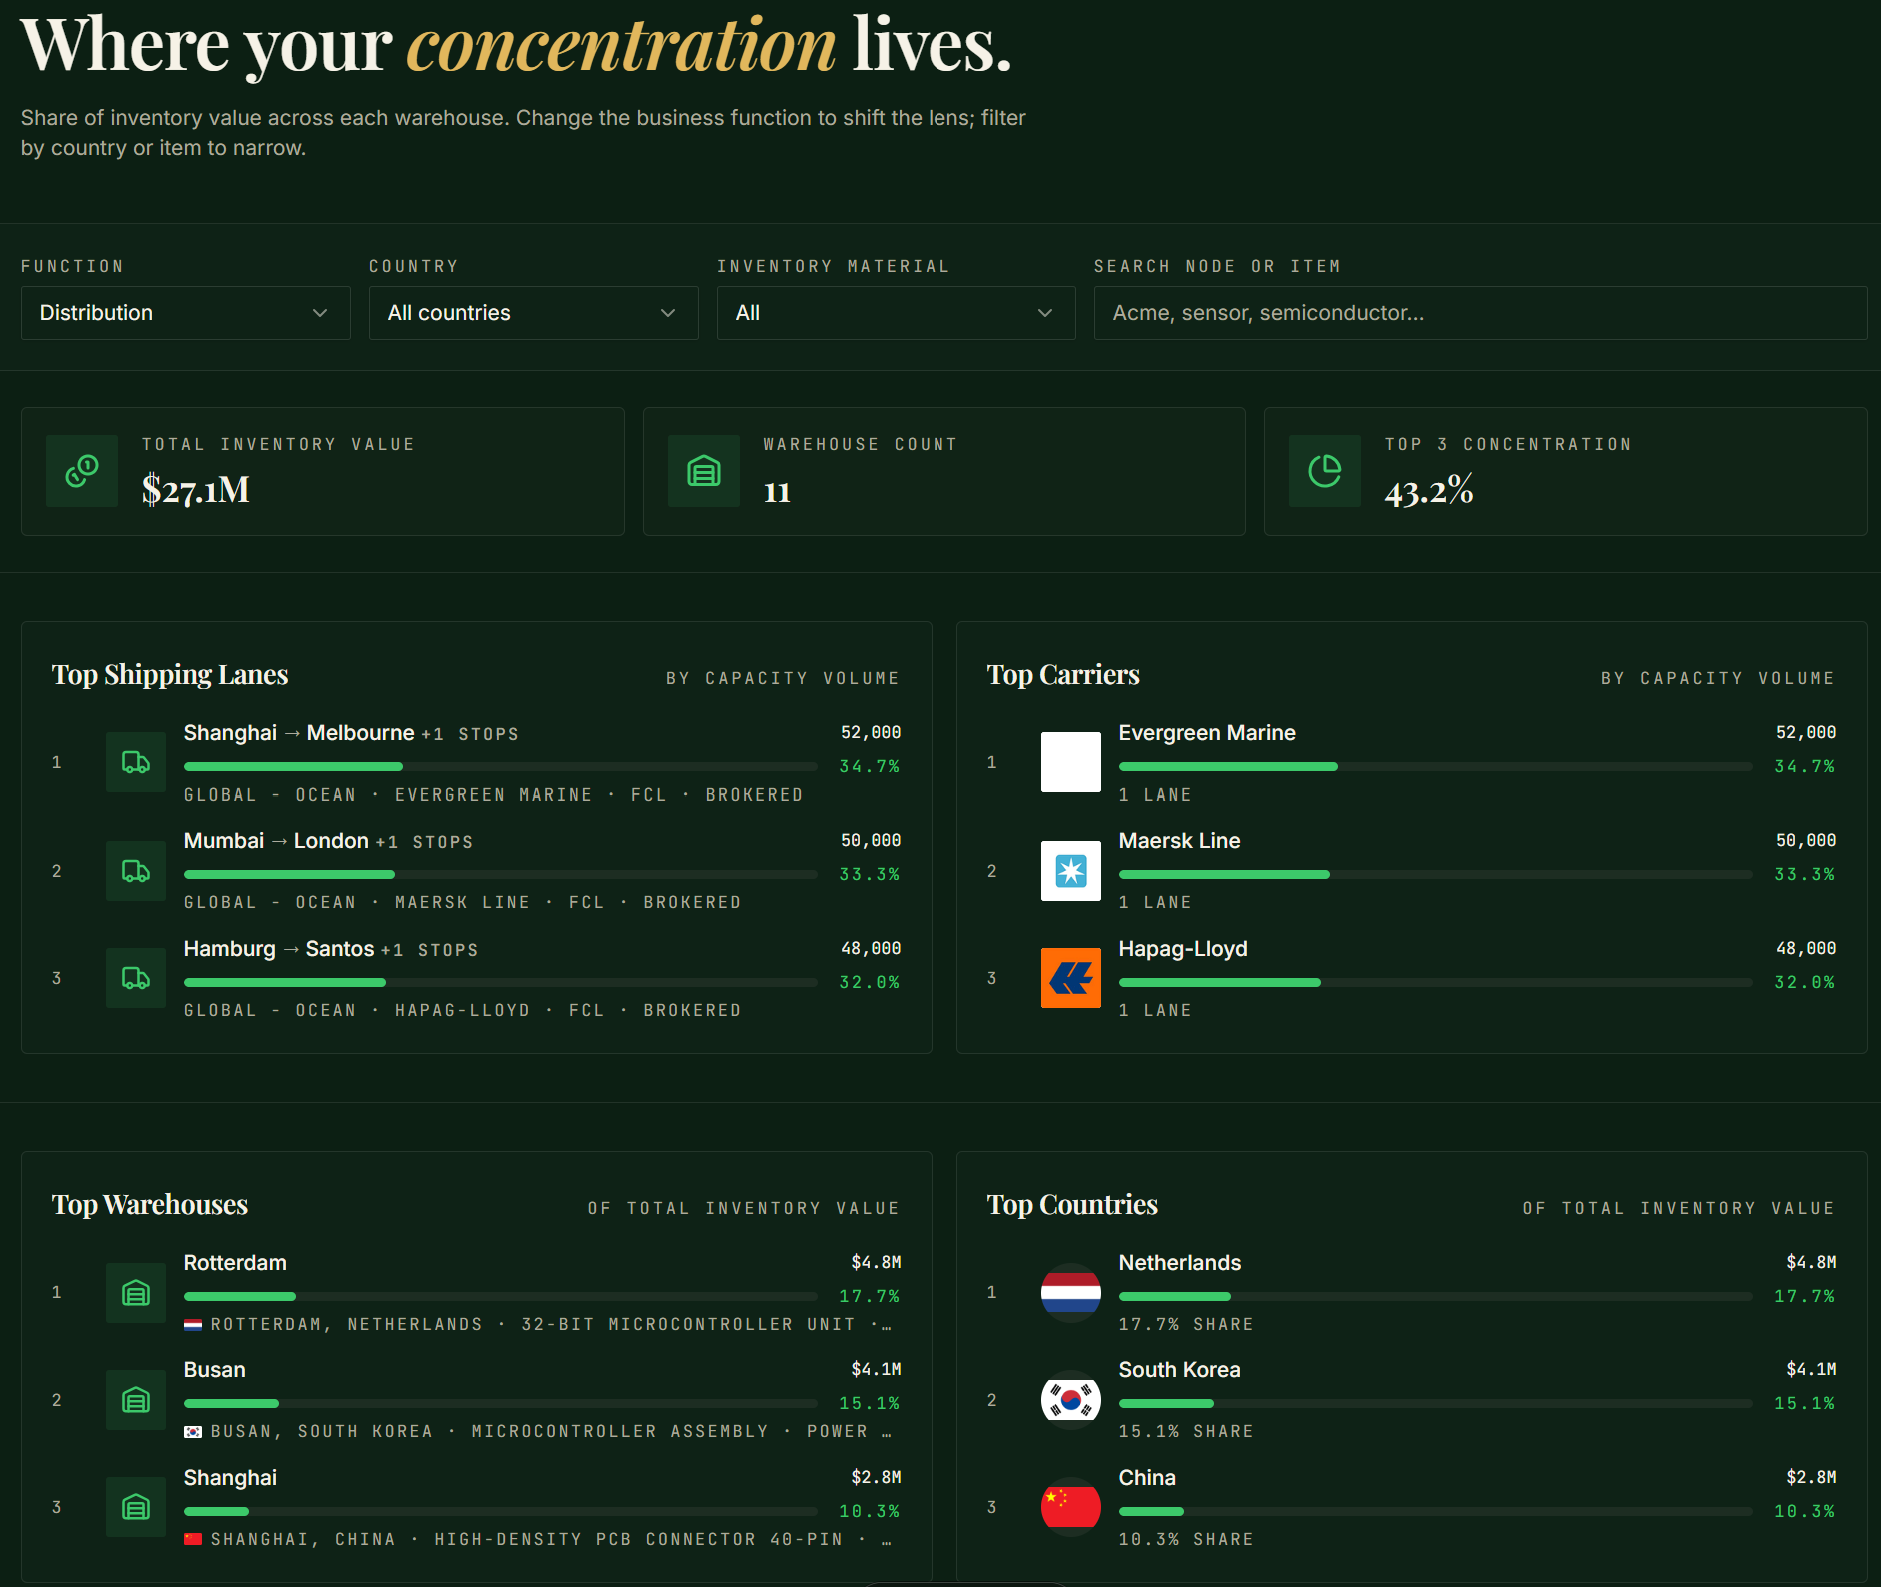Click the Shanghai warehouse name
Viewport: 1881px width, 1587px height.
click(230, 1478)
